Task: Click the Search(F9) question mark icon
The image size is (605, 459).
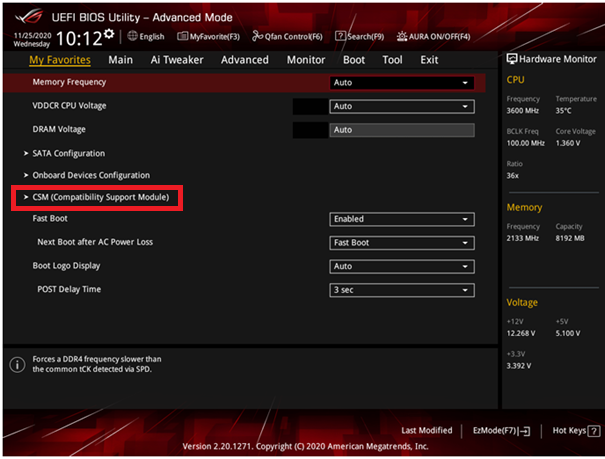Action: pyautogui.click(x=340, y=36)
